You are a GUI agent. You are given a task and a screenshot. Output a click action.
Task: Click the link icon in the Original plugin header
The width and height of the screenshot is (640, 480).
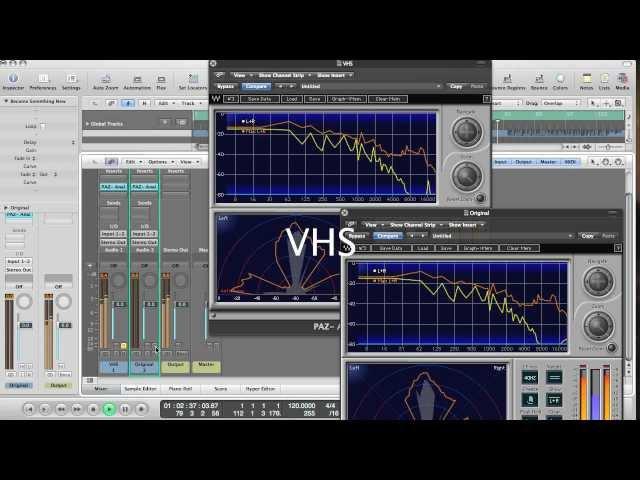[x=351, y=224]
